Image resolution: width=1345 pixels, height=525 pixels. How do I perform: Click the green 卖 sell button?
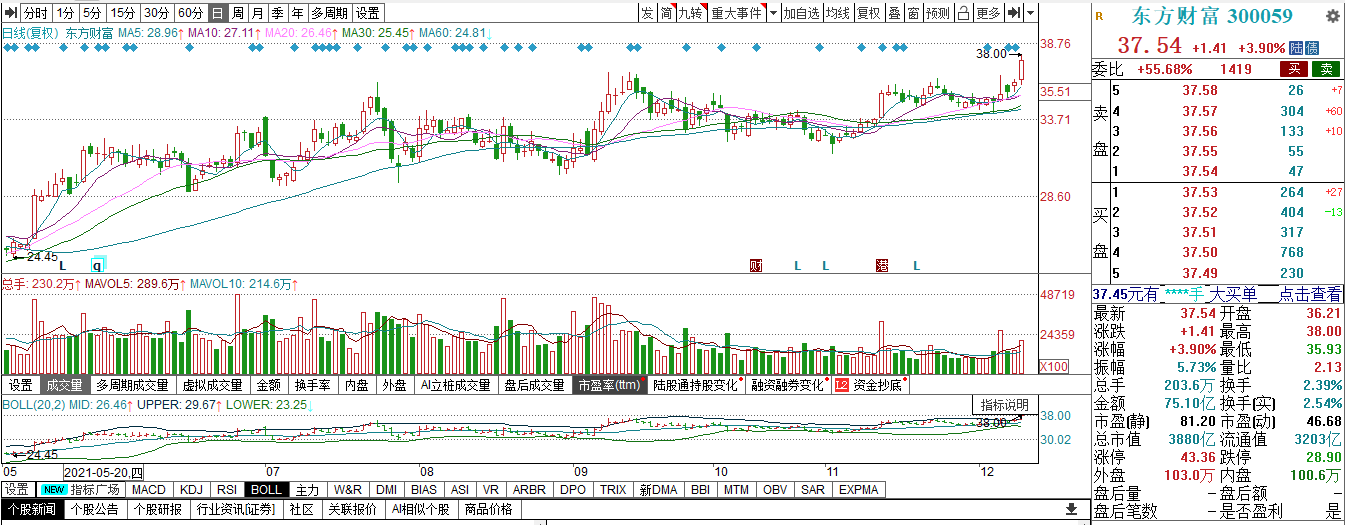[x=1326, y=69]
